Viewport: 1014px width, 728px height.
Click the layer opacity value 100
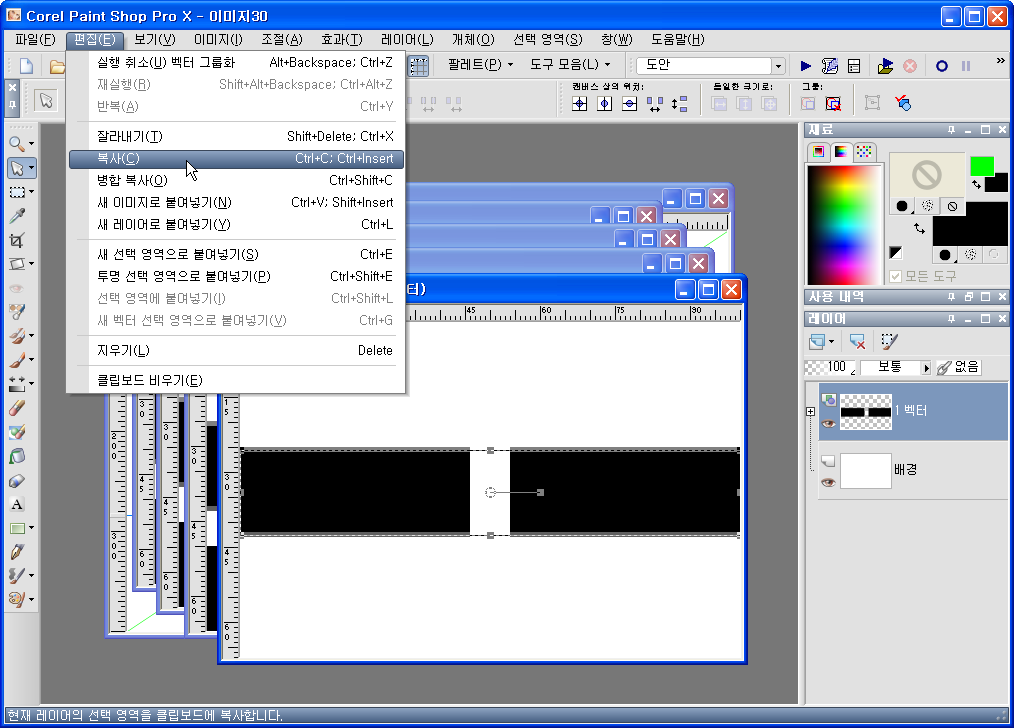[838, 367]
